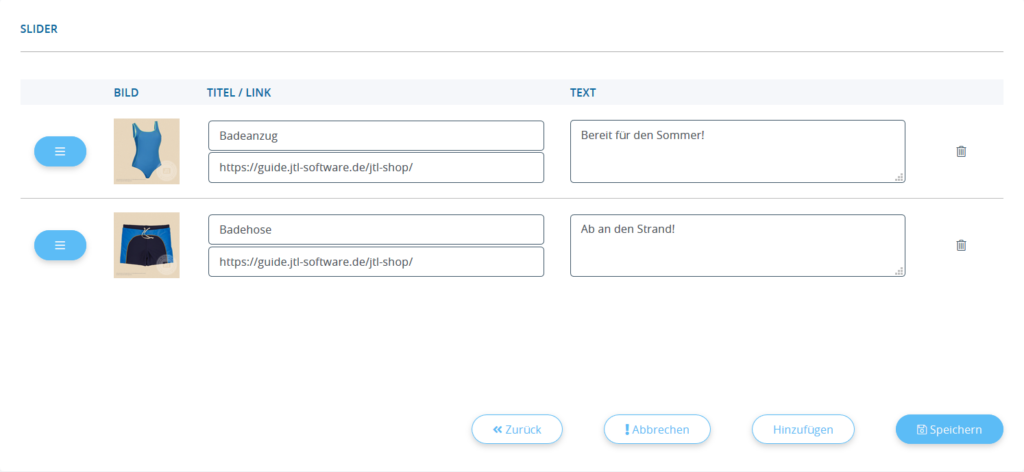Click the drag handle for Badeanzug row

click(x=60, y=151)
